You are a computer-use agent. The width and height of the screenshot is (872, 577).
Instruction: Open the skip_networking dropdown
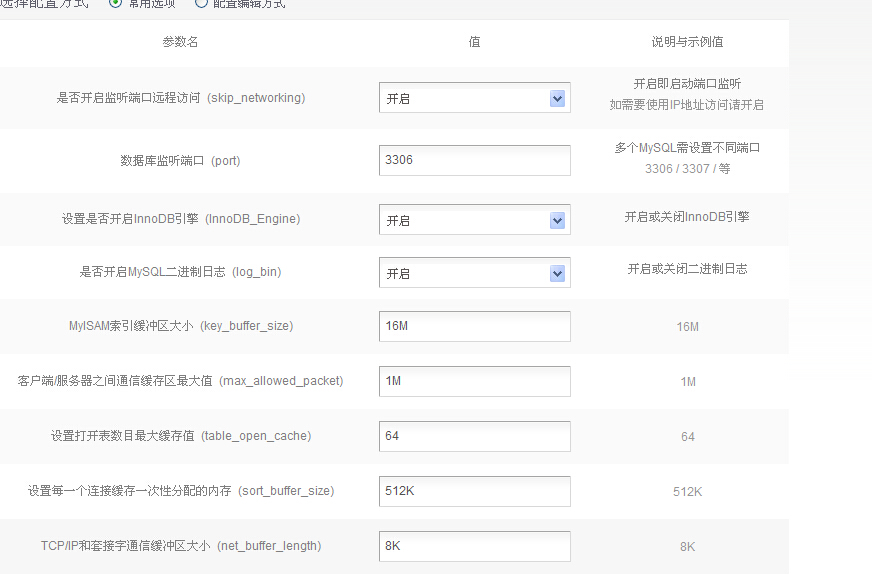(474, 98)
